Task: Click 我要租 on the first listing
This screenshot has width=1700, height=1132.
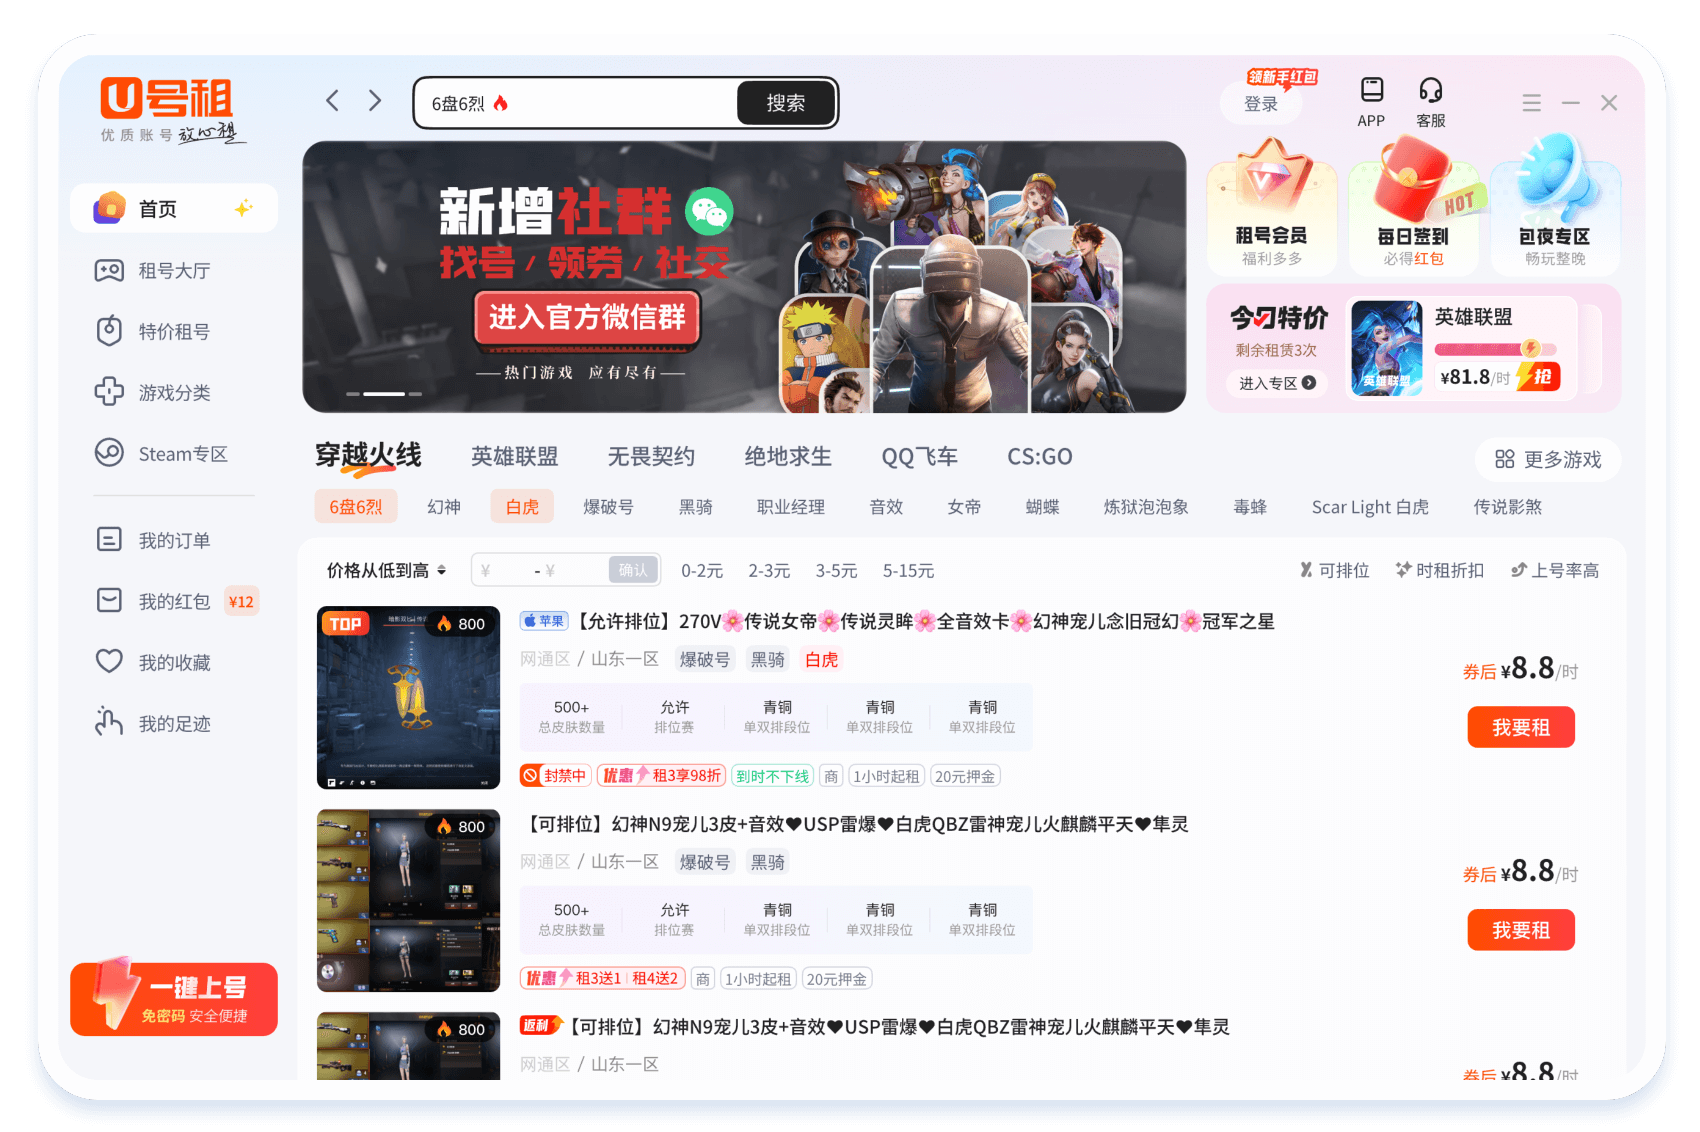Action: [1520, 727]
